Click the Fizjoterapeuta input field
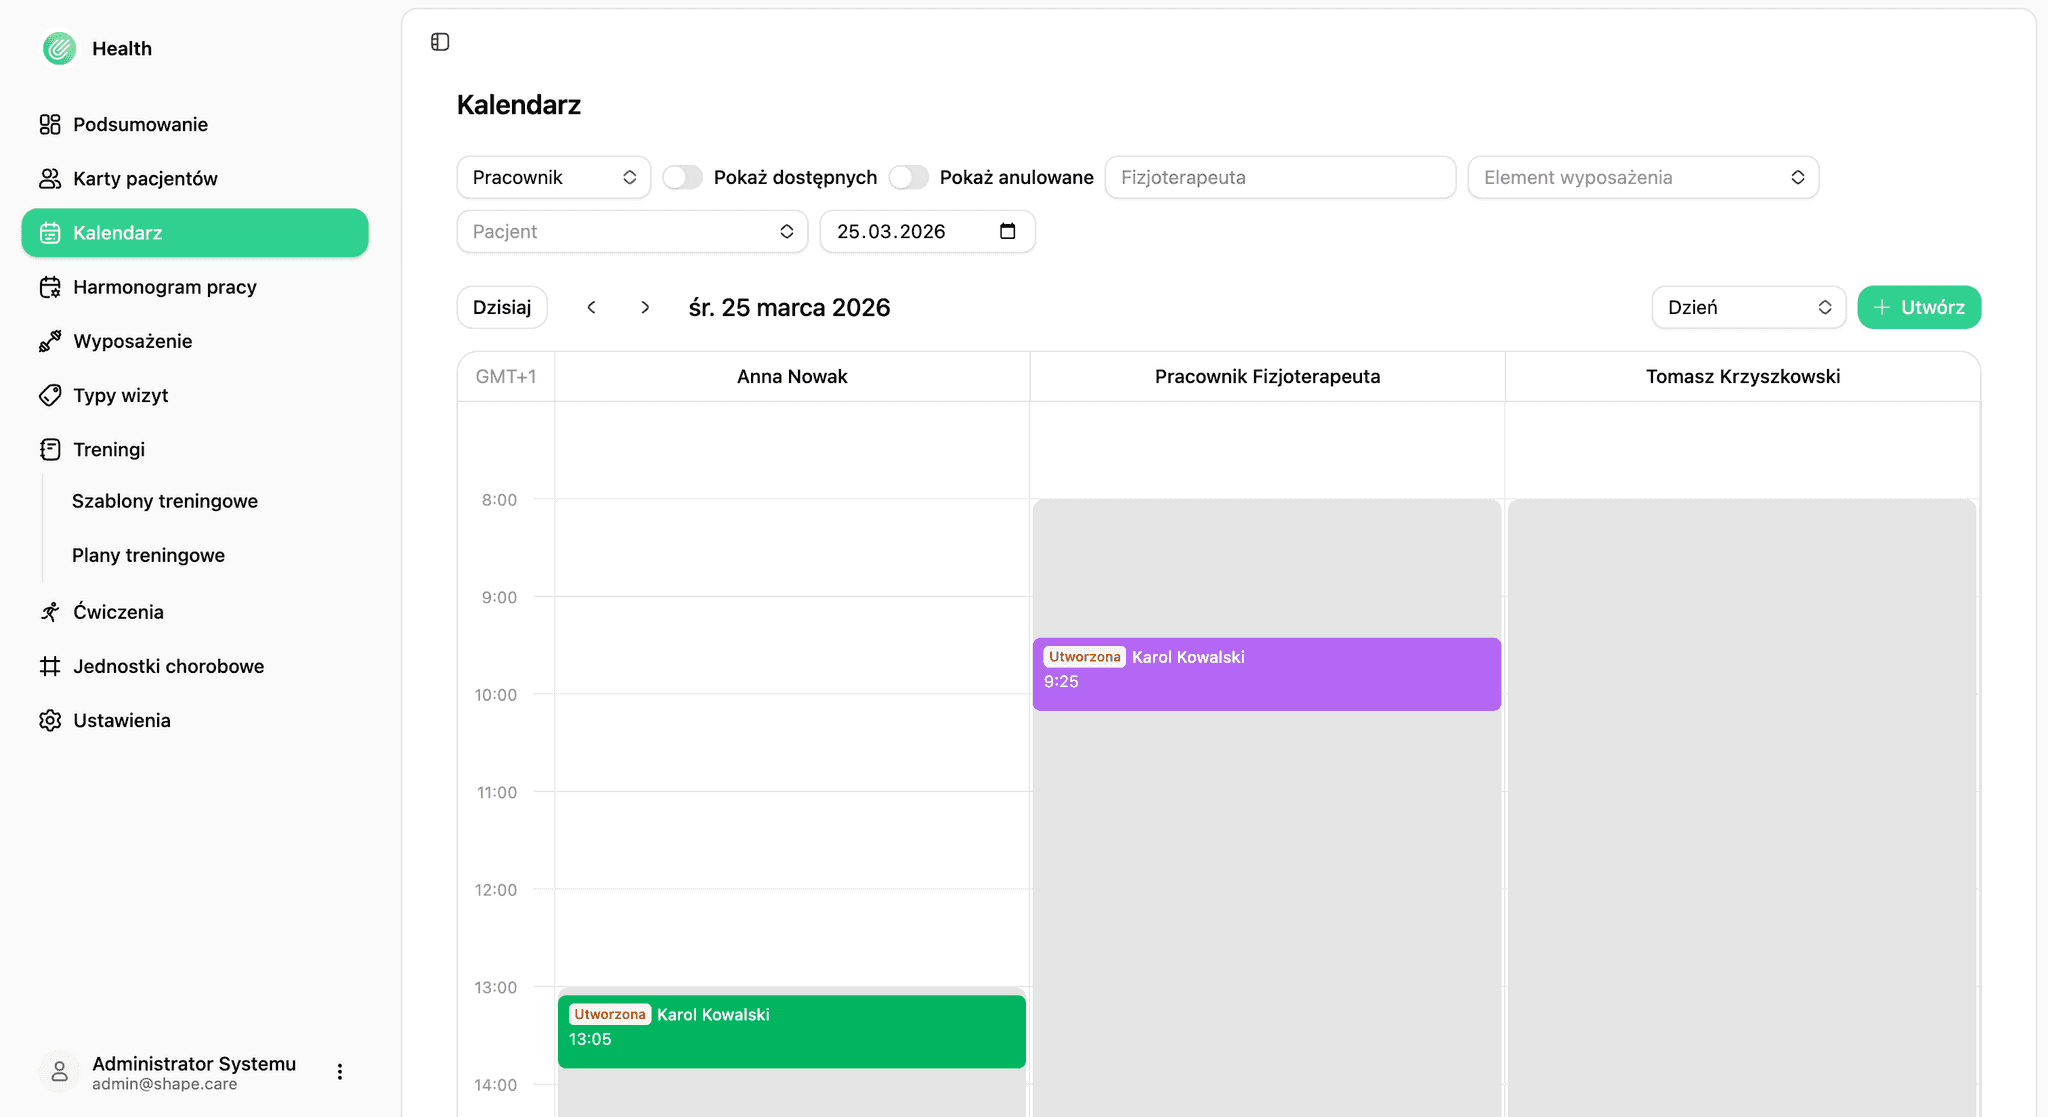Screen dimensions: 2048x1117 1280,177
